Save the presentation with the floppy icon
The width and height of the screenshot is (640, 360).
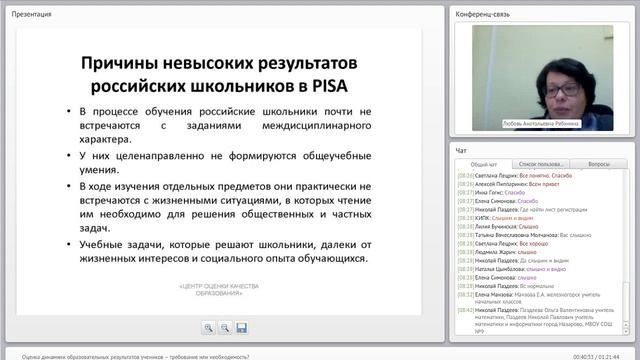point(241,328)
